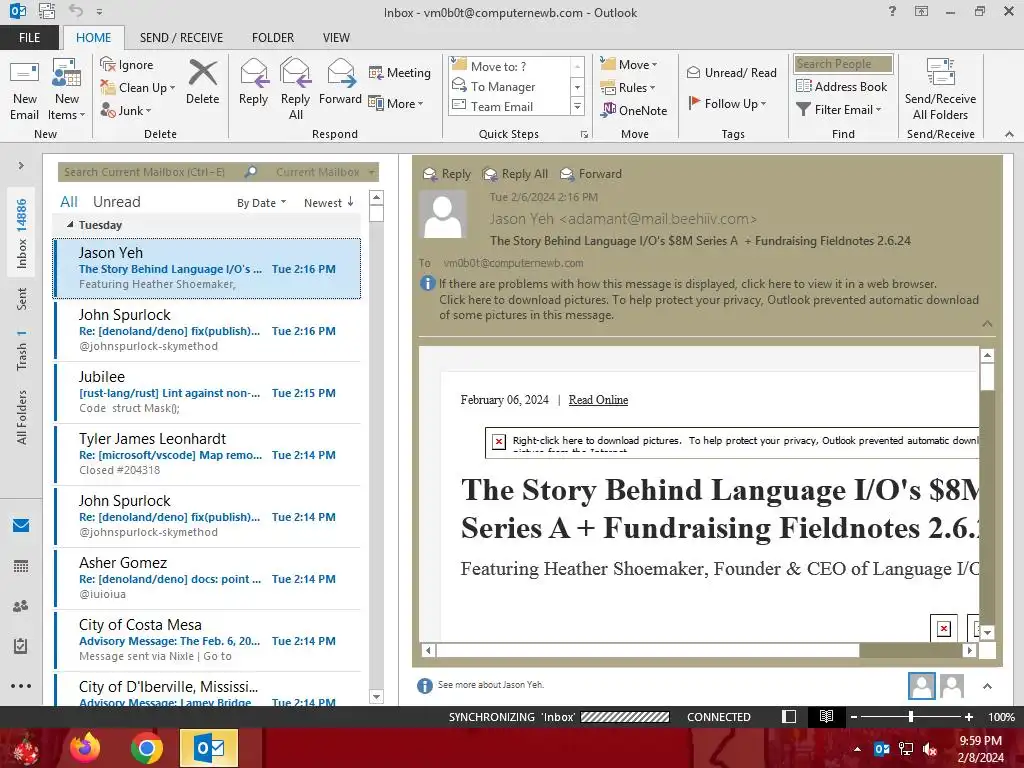Viewport: 1024px width, 768px height.
Task: Reply with a Meeting request
Action: pyautogui.click(x=400, y=72)
